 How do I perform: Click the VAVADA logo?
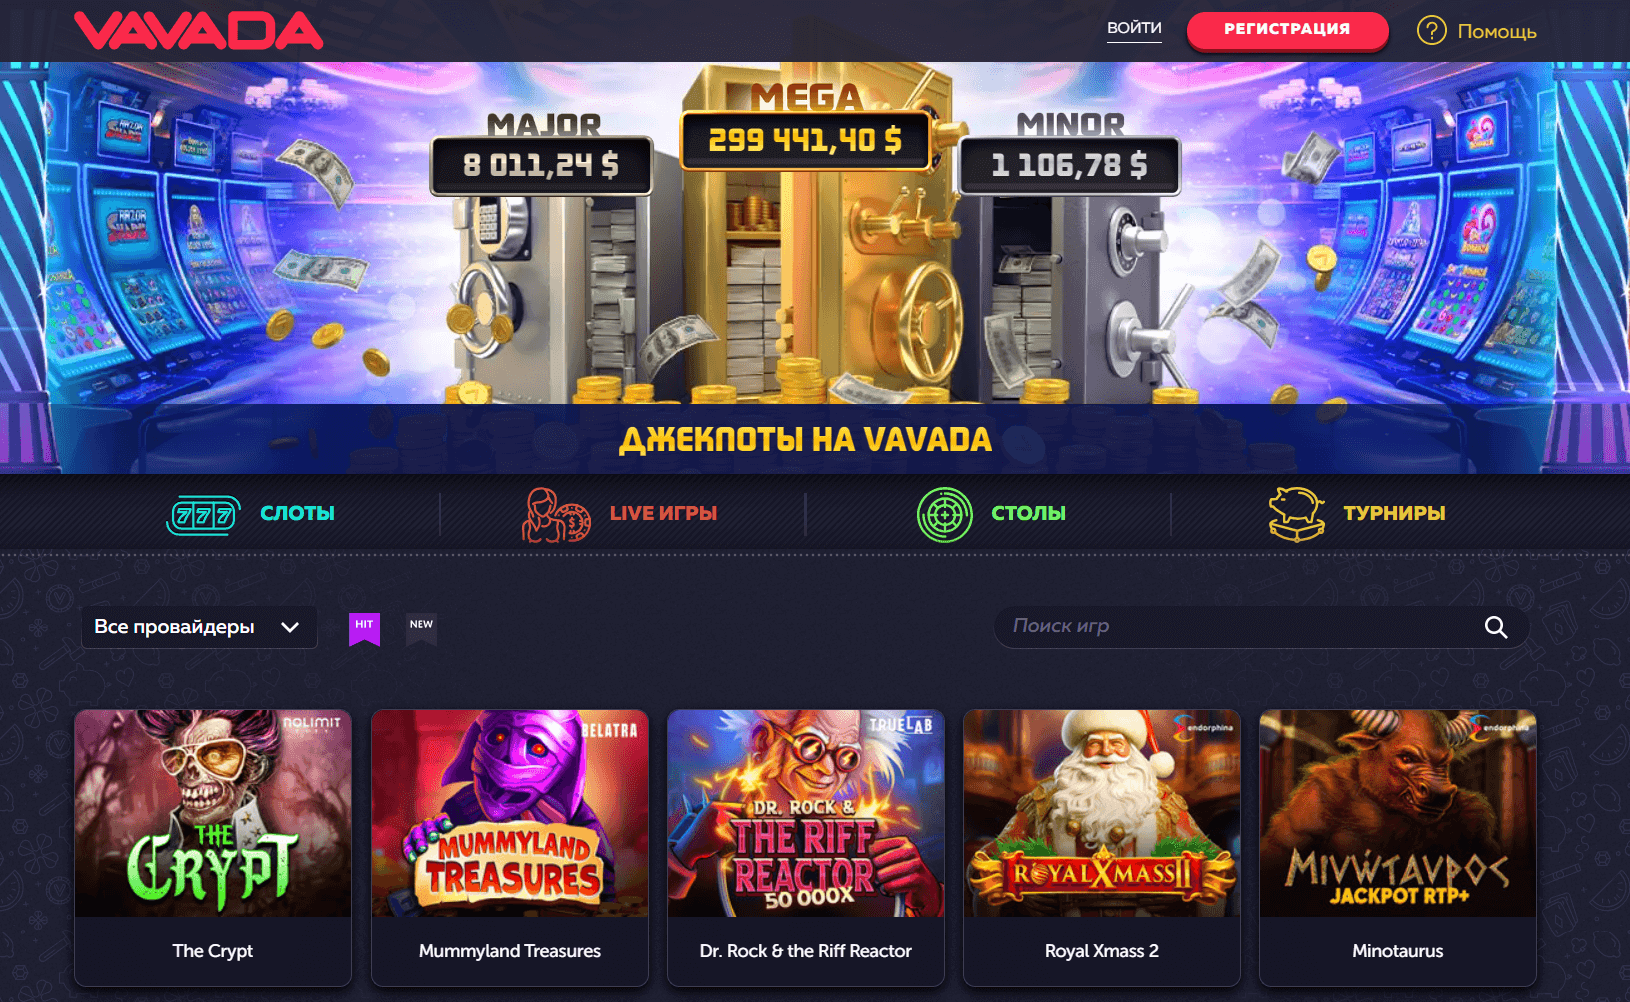[x=198, y=30]
